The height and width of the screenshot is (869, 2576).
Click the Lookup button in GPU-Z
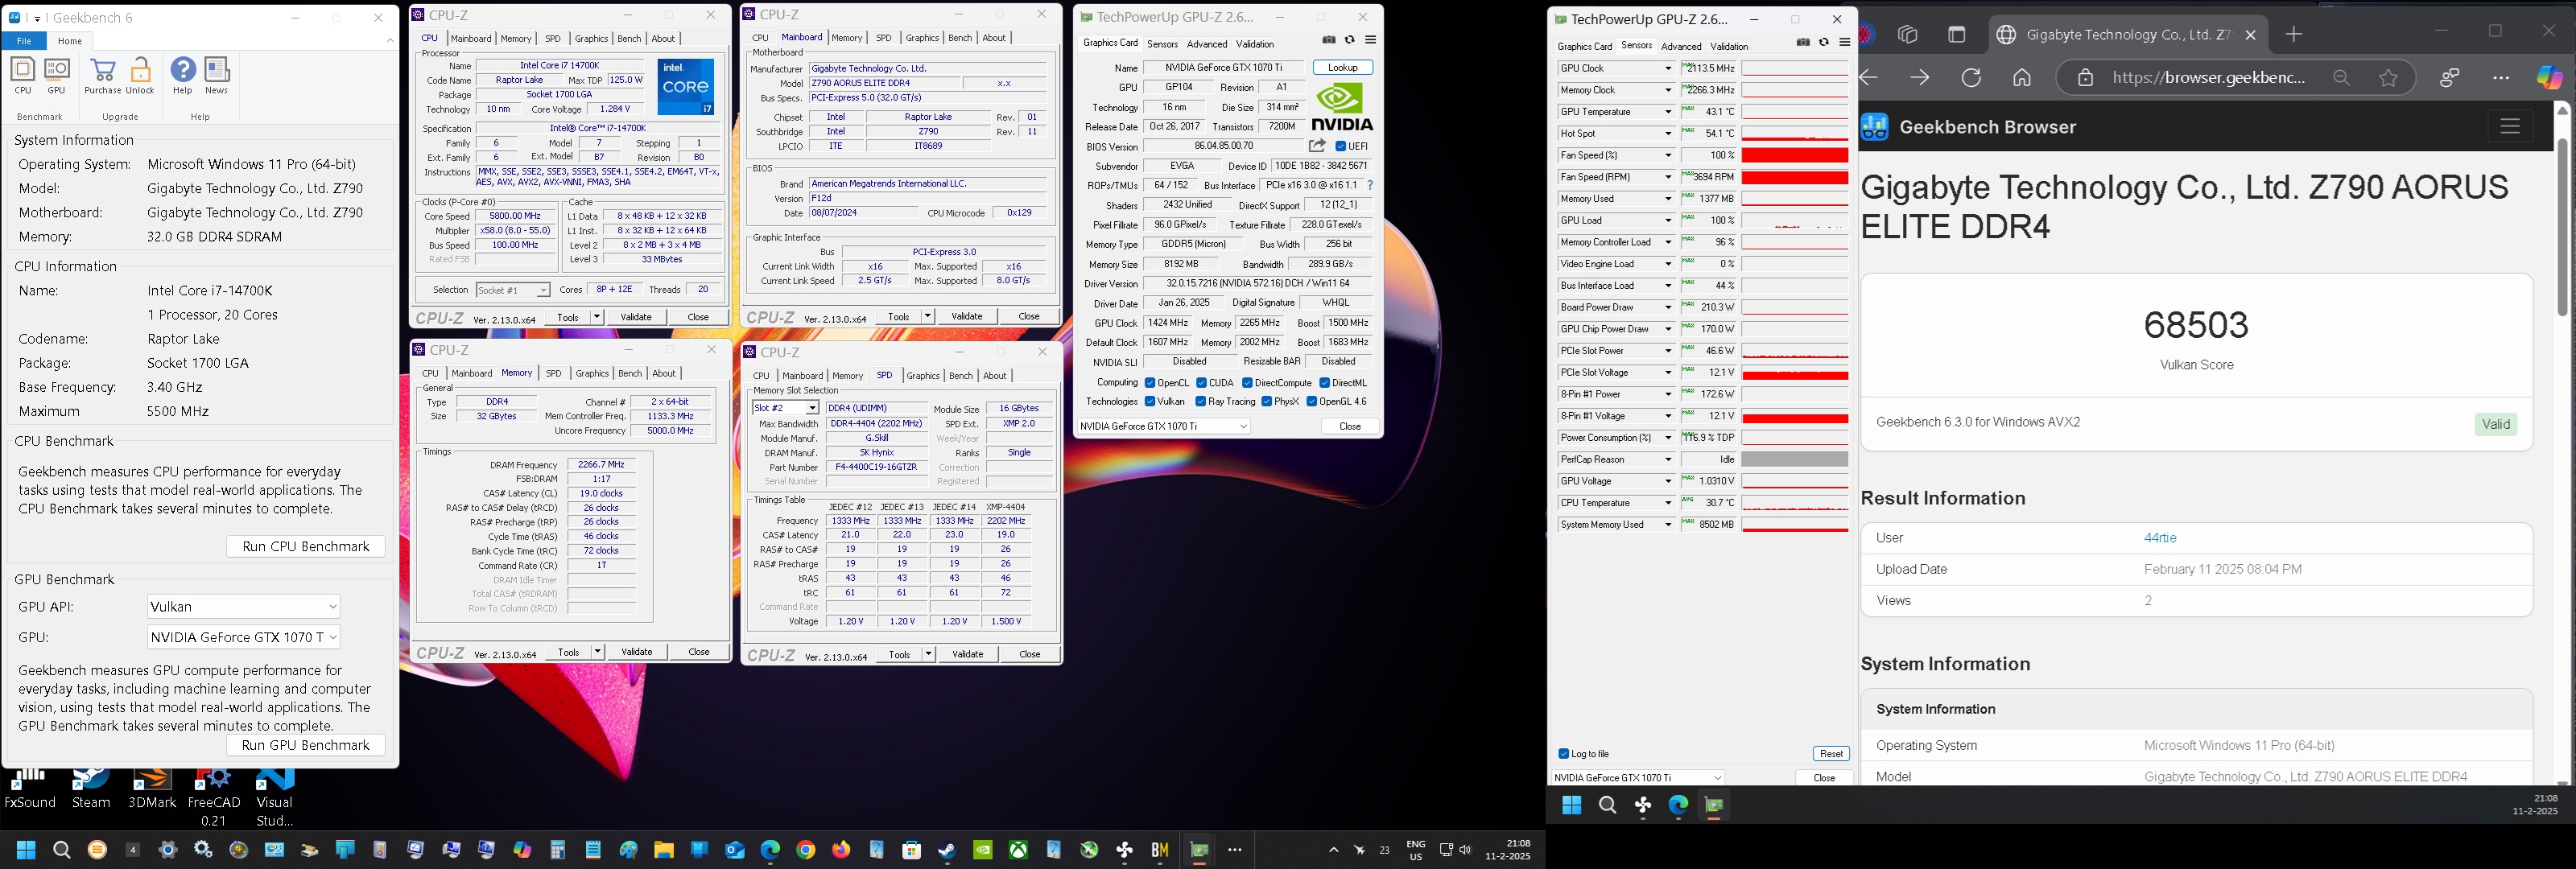click(x=1343, y=68)
